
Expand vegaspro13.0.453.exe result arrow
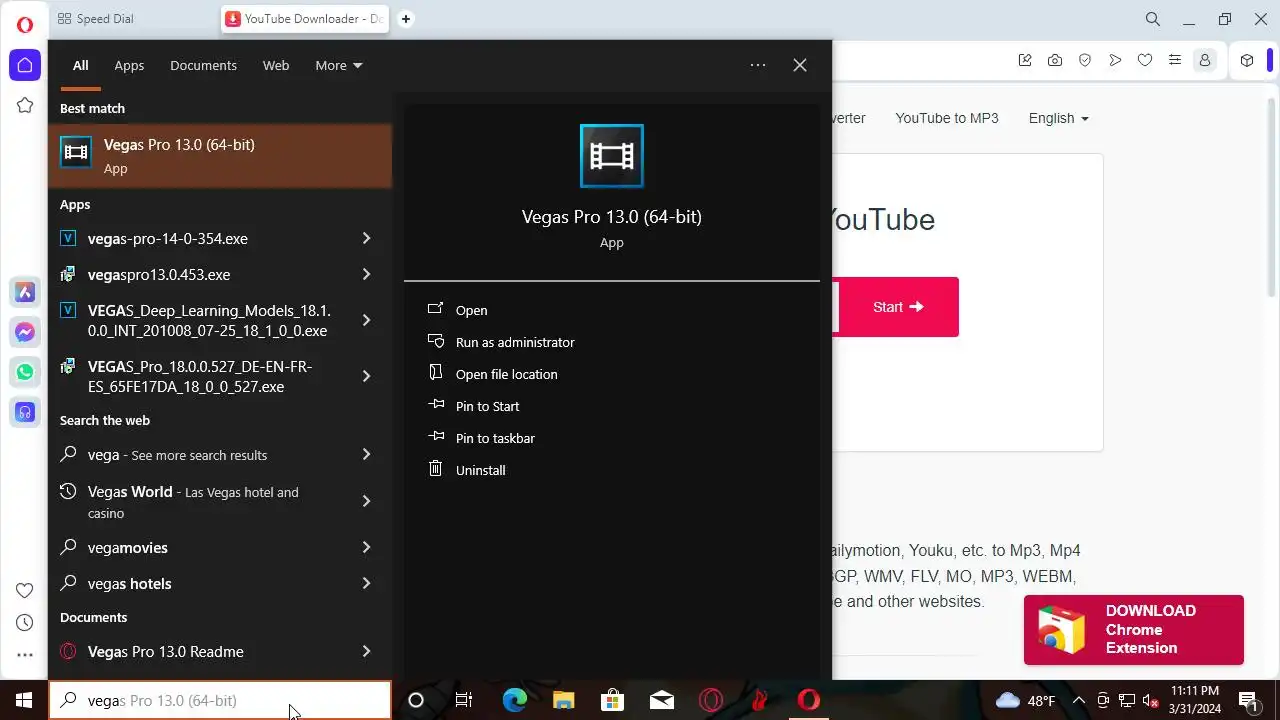coord(366,274)
